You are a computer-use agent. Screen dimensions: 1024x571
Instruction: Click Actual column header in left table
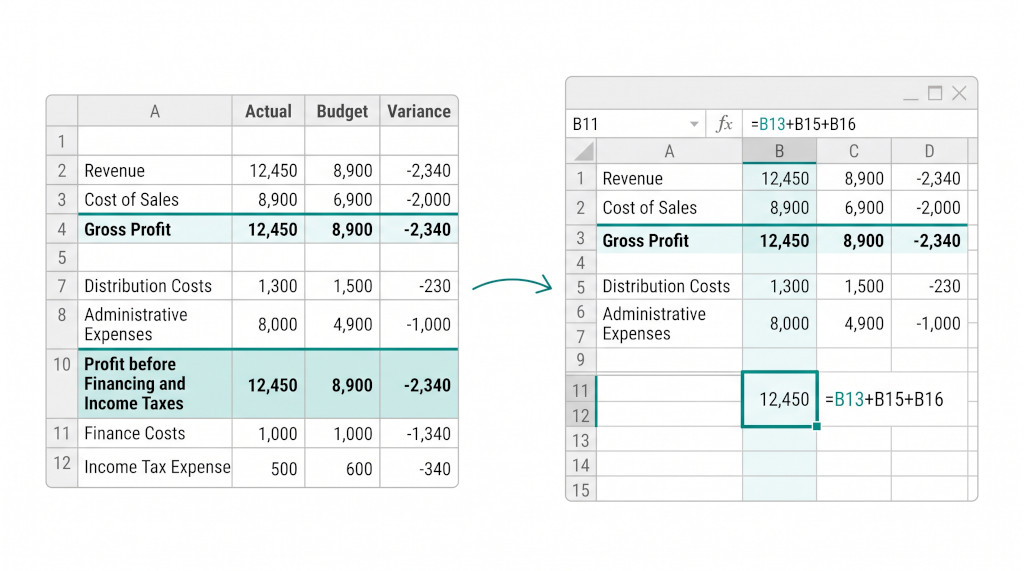click(268, 111)
